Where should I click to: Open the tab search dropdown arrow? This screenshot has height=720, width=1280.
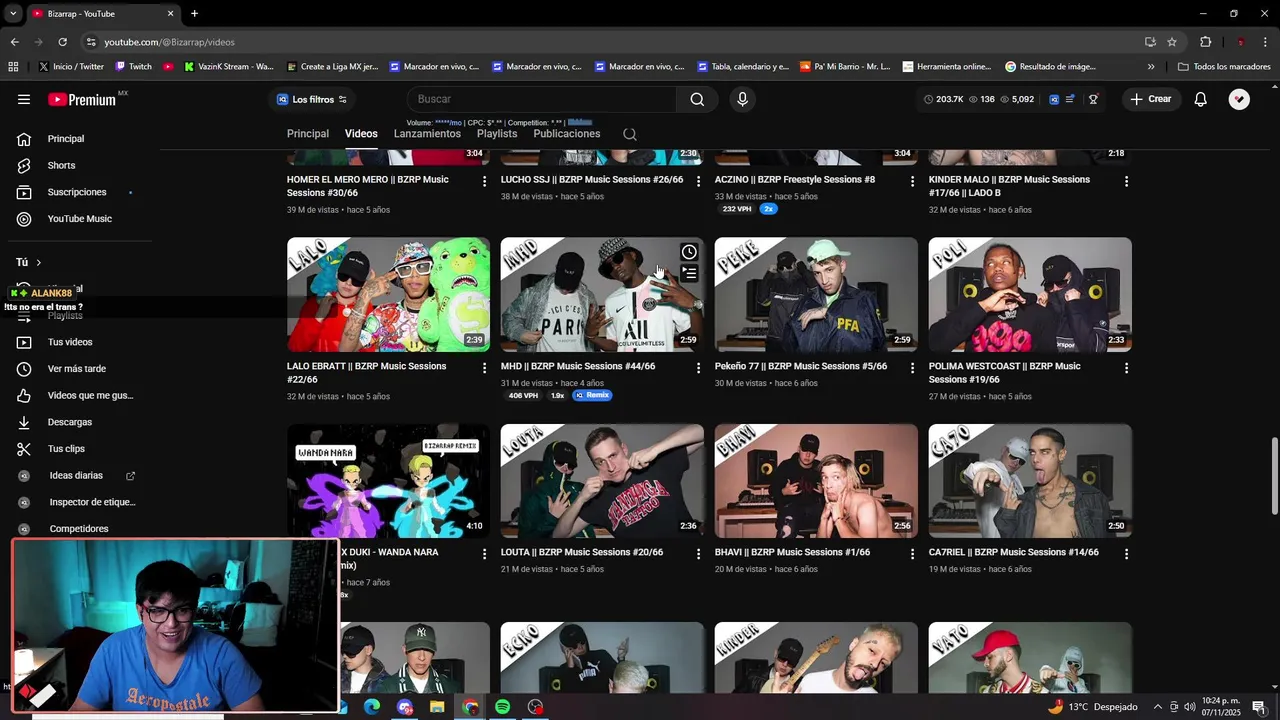(x=13, y=14)
